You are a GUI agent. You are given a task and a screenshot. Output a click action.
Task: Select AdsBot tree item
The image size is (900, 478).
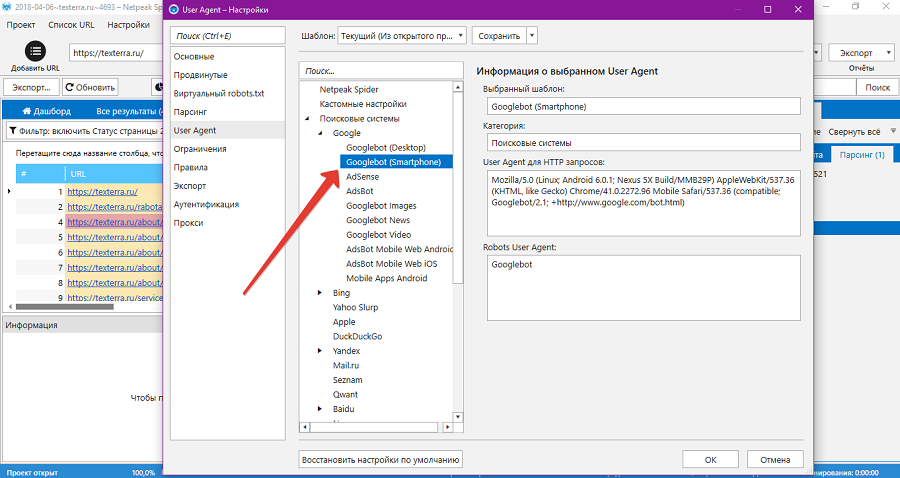coord(360,191)
